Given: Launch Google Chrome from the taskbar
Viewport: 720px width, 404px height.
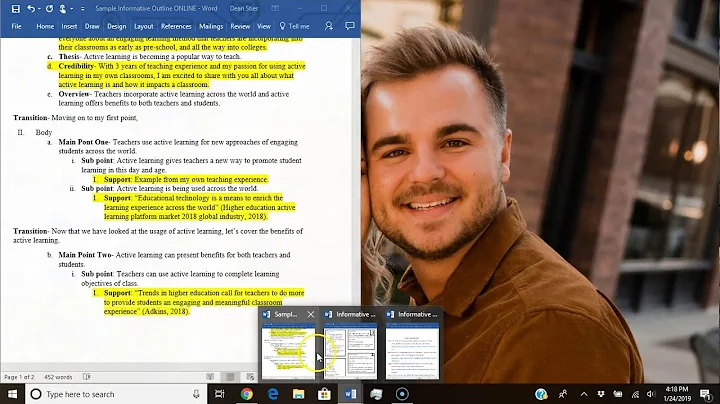Looking at the screenshot, I should point(247,394).
